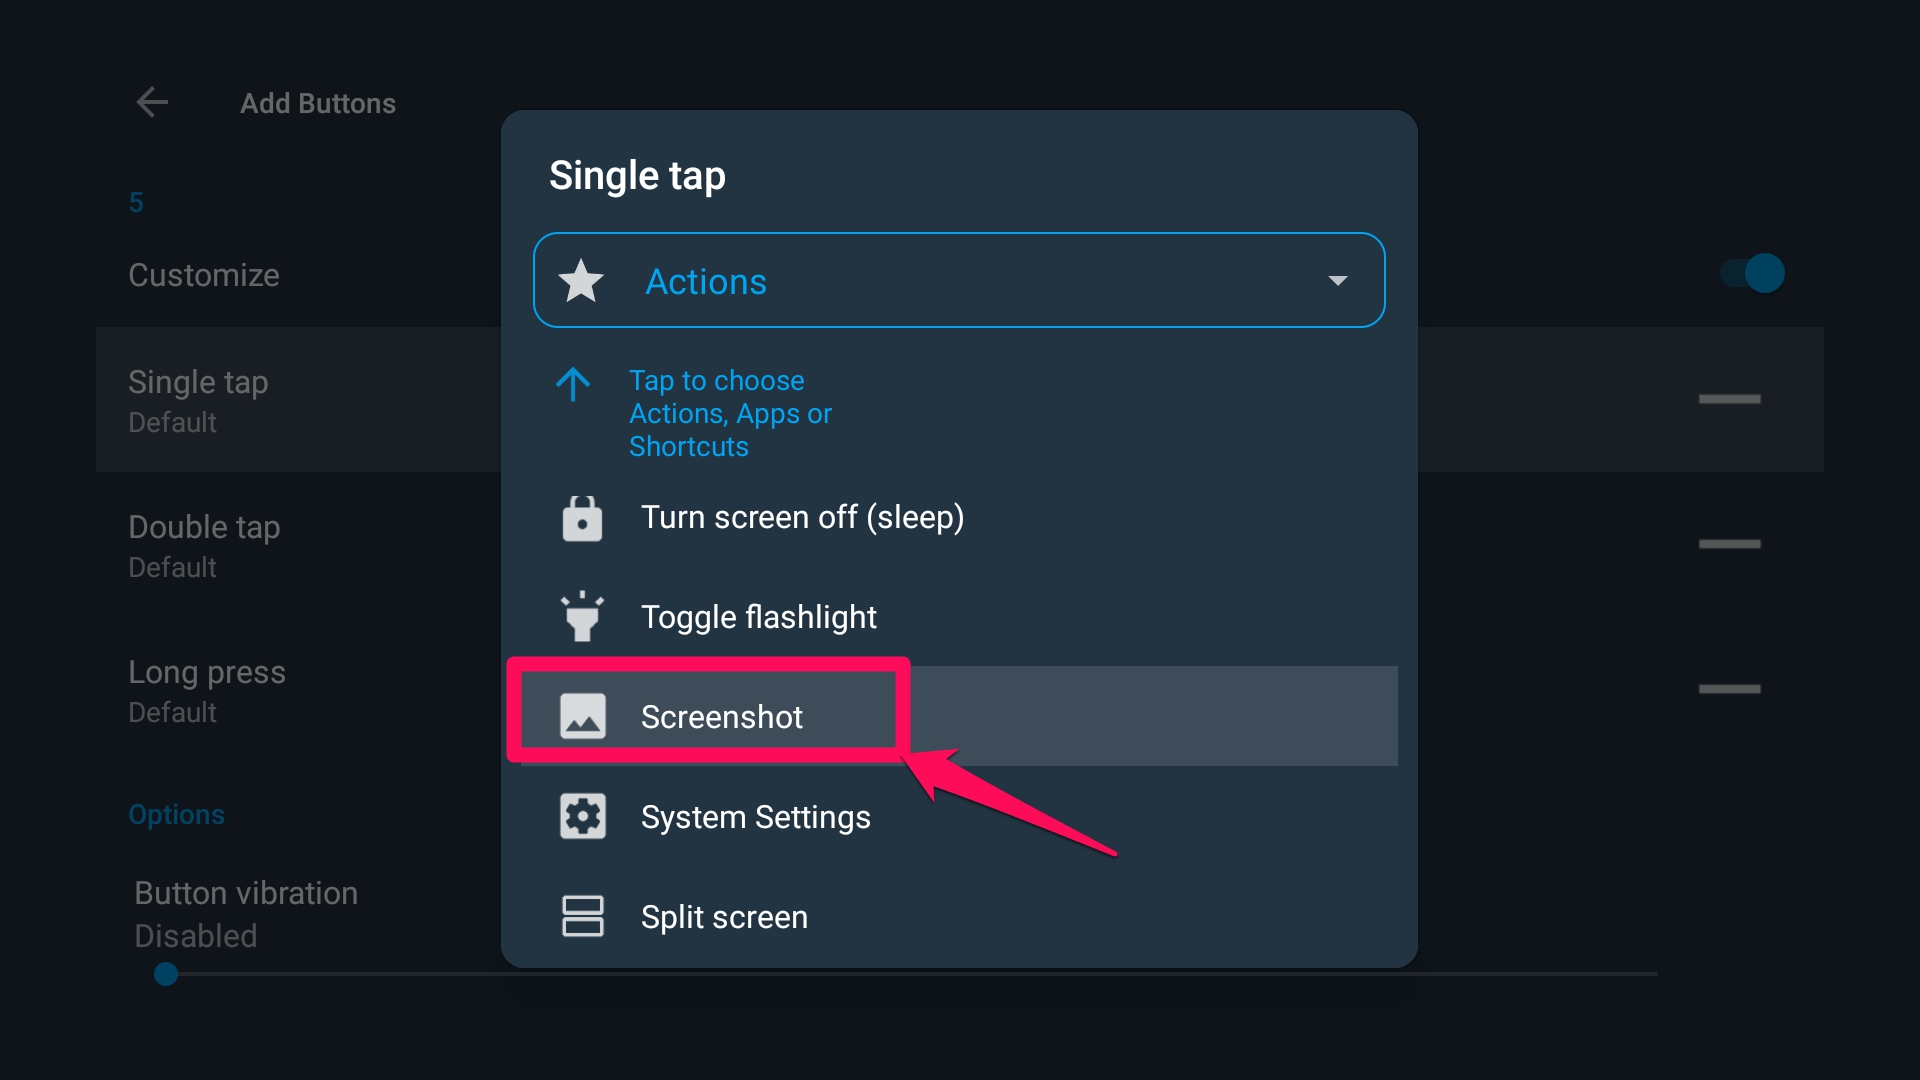Click the lock icon for sleep action
This screenshot has width=1920, height=1080.
582,517
